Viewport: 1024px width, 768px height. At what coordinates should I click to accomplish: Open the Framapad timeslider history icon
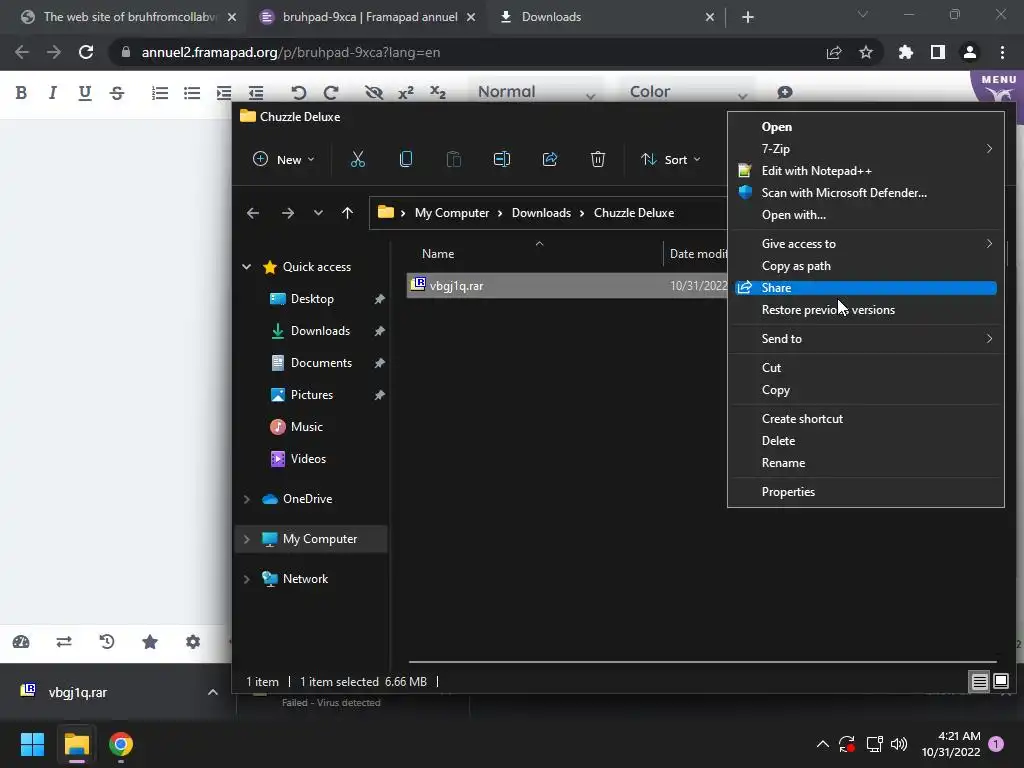tap(106, 642)
